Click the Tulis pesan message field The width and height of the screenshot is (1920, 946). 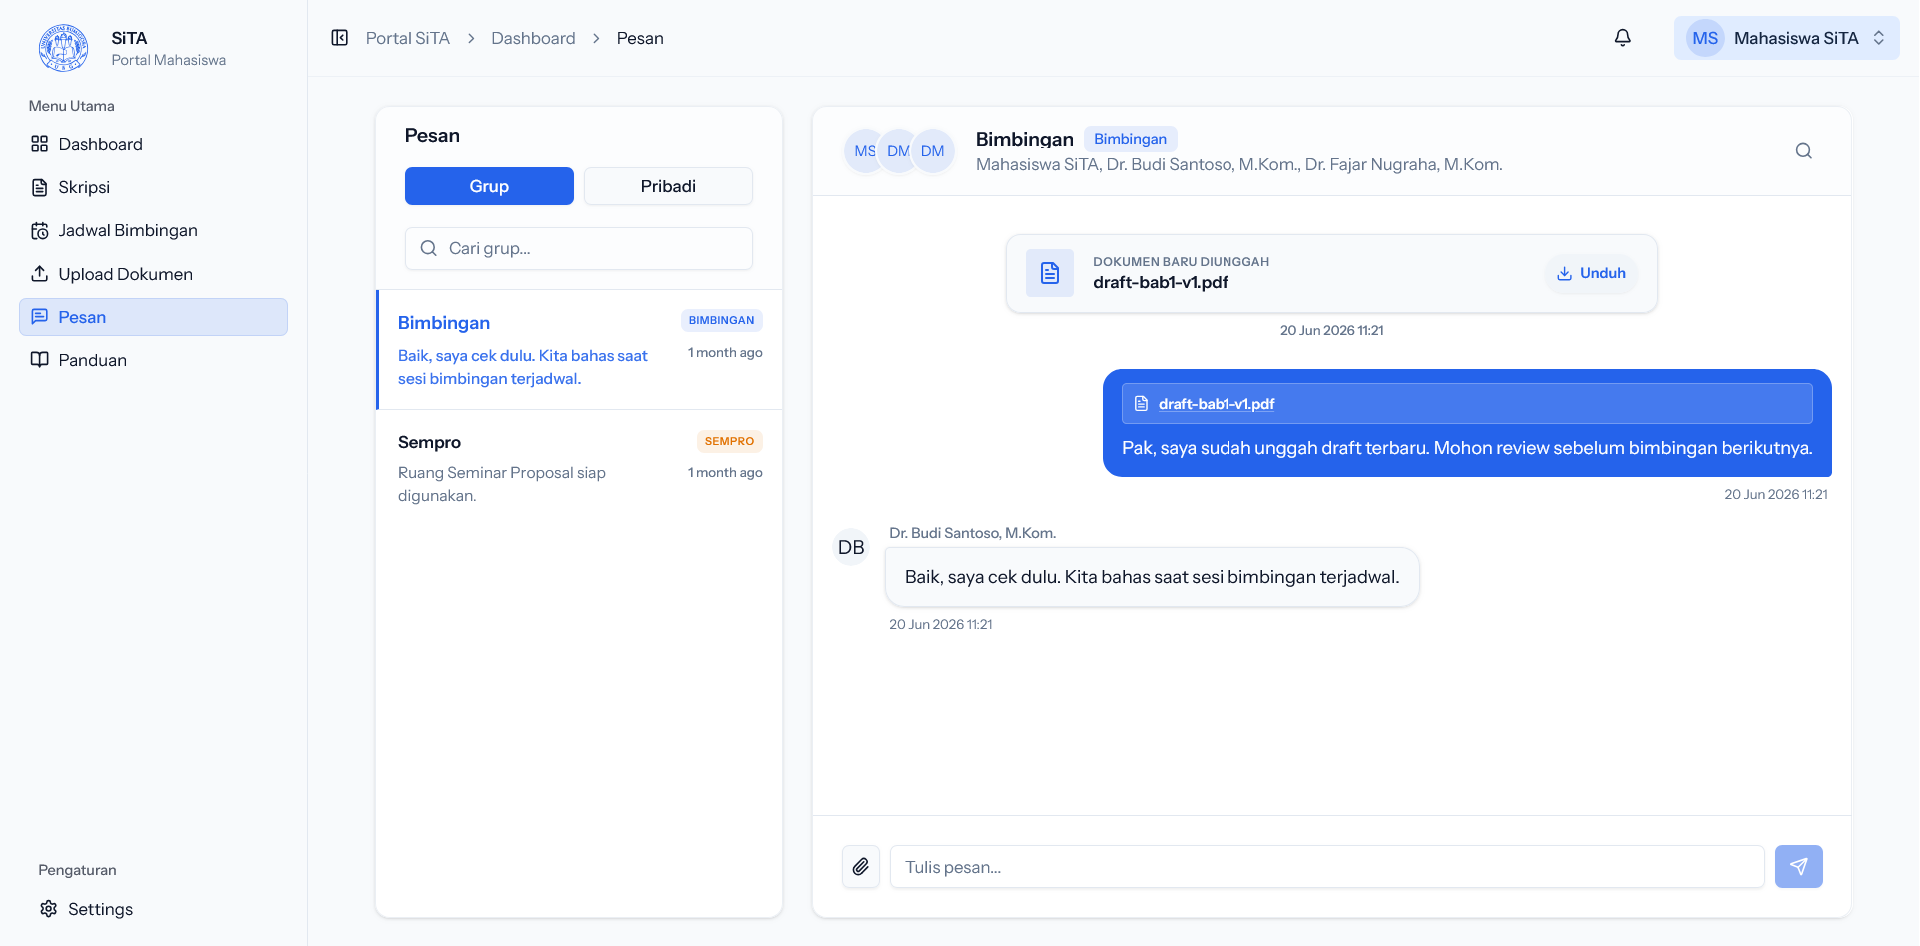[x=1327, y=867]
